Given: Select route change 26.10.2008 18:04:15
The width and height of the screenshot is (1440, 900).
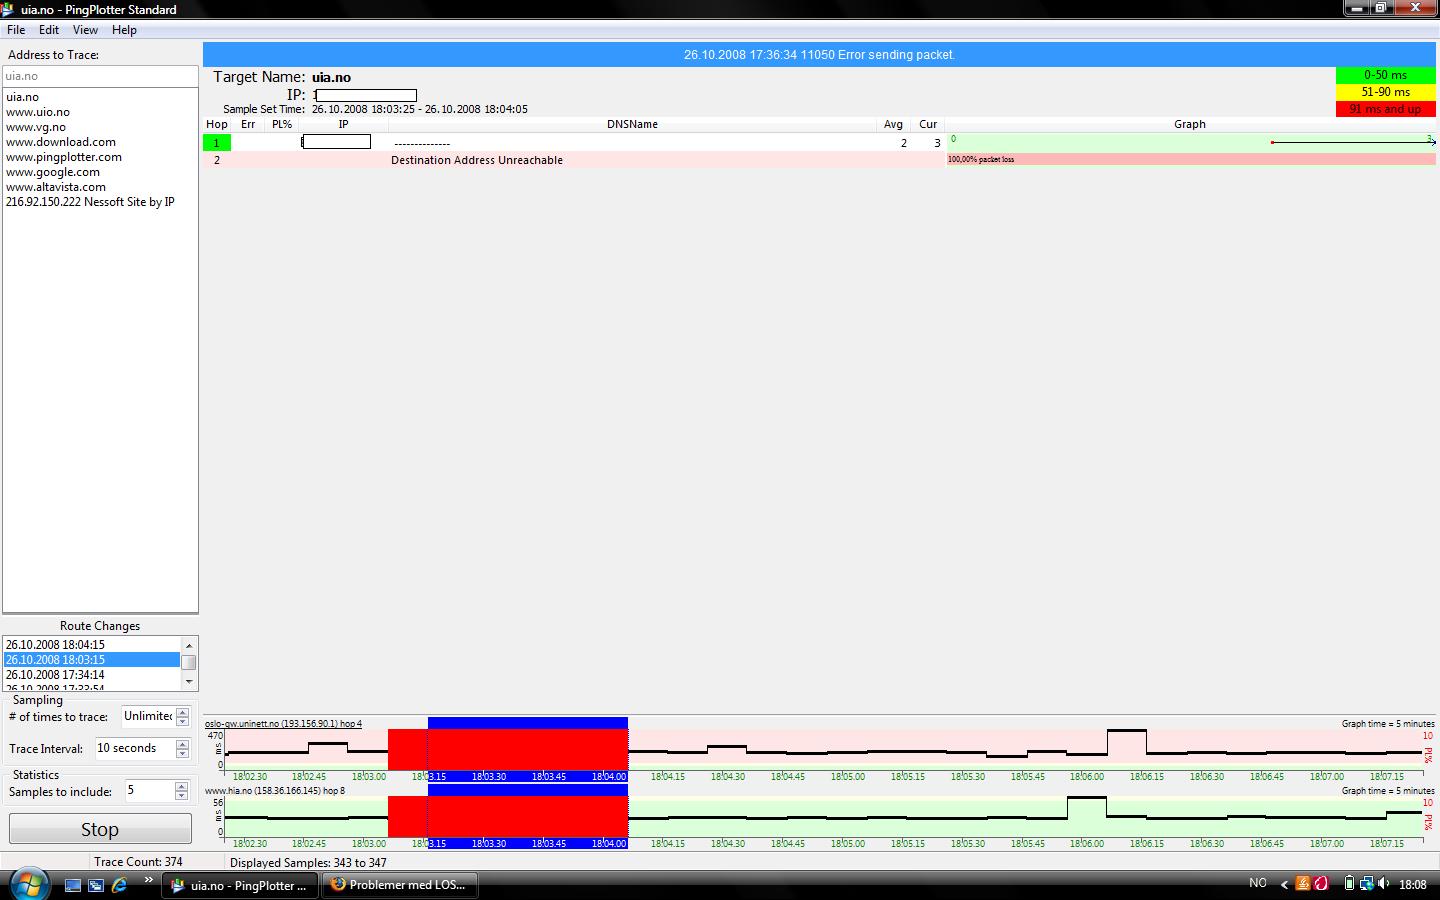Looking at the screenshot, I should point(92,645).
